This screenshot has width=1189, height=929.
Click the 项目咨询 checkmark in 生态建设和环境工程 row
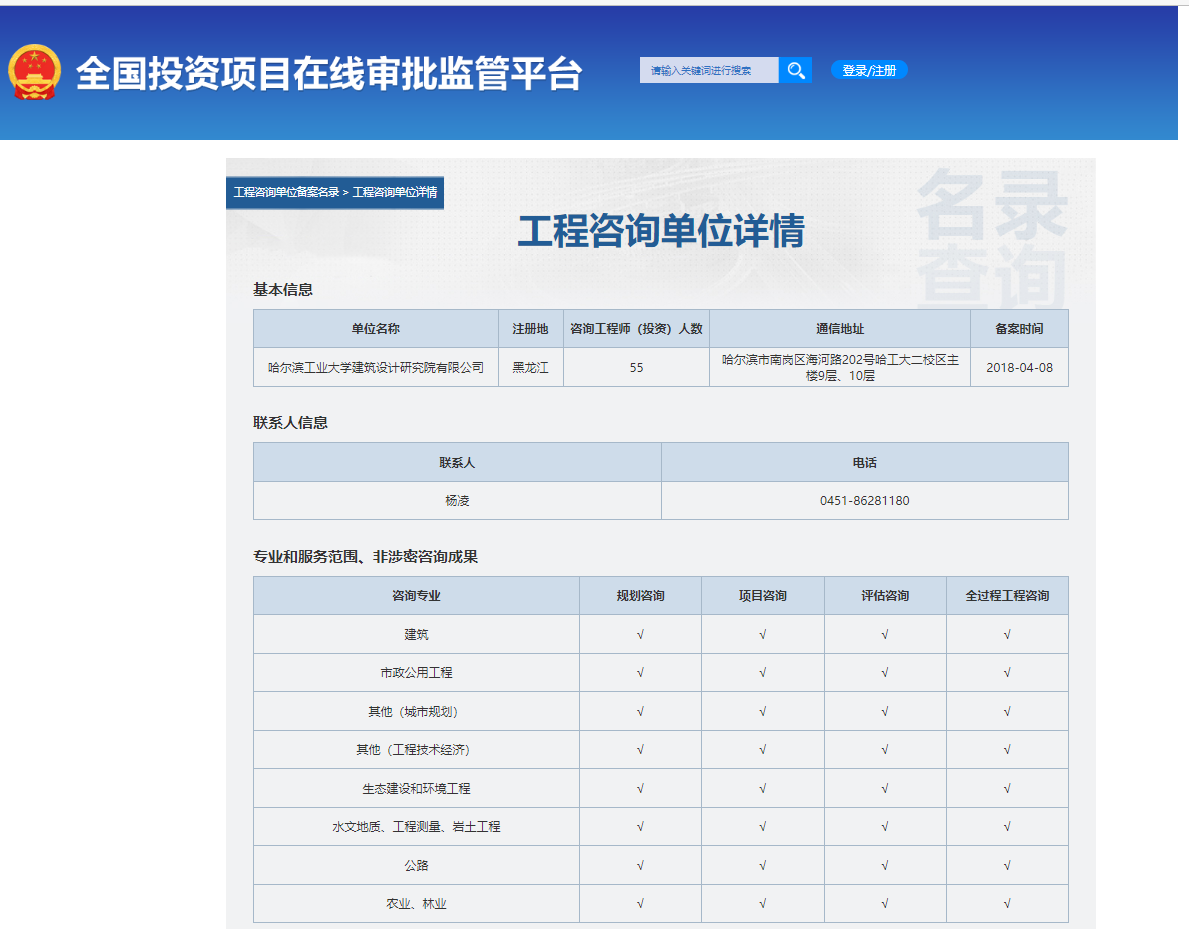coord(763,789)
